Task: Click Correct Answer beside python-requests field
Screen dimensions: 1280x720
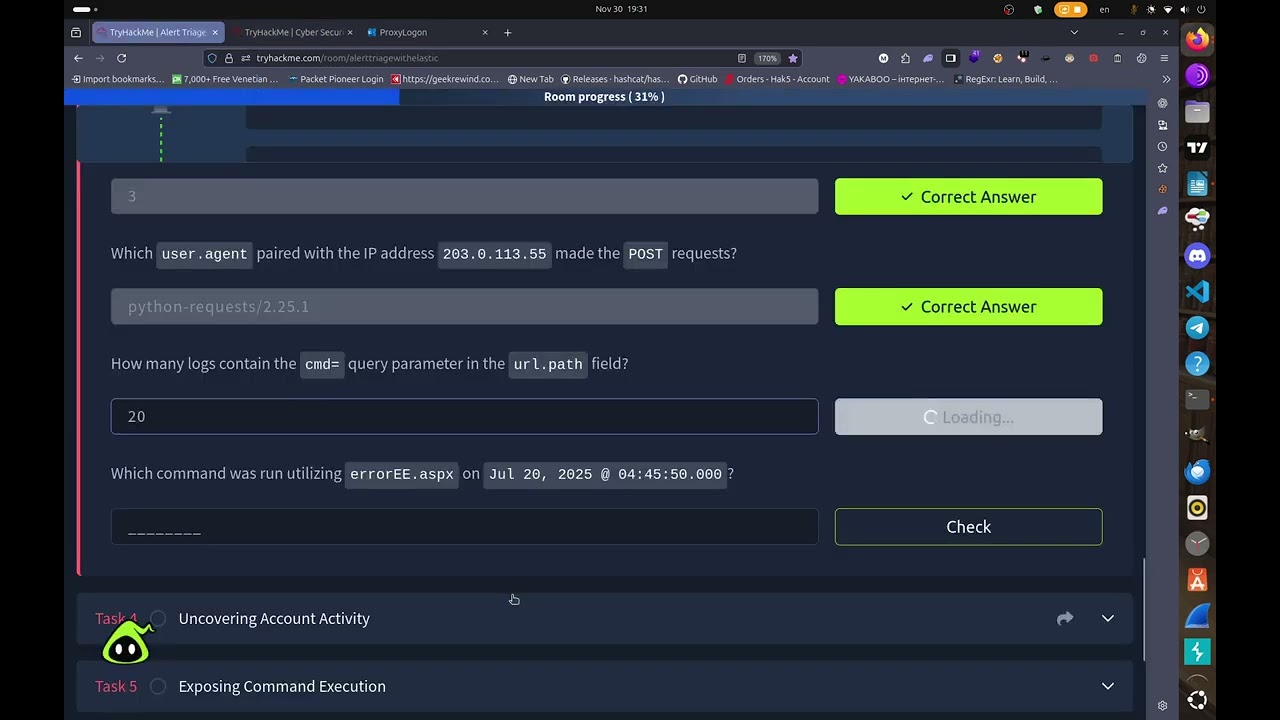Action: click(x=968, y=307)
